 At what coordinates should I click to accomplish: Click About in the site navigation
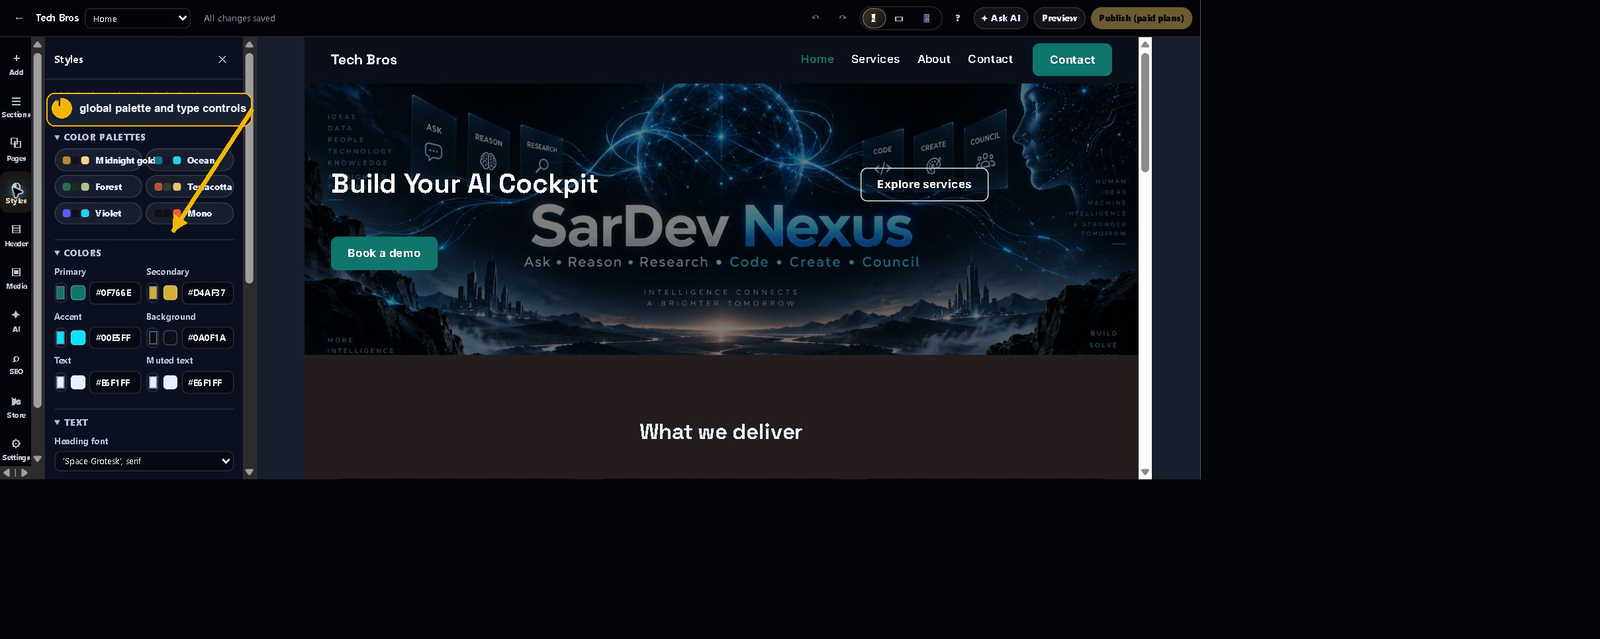(934, 60)
